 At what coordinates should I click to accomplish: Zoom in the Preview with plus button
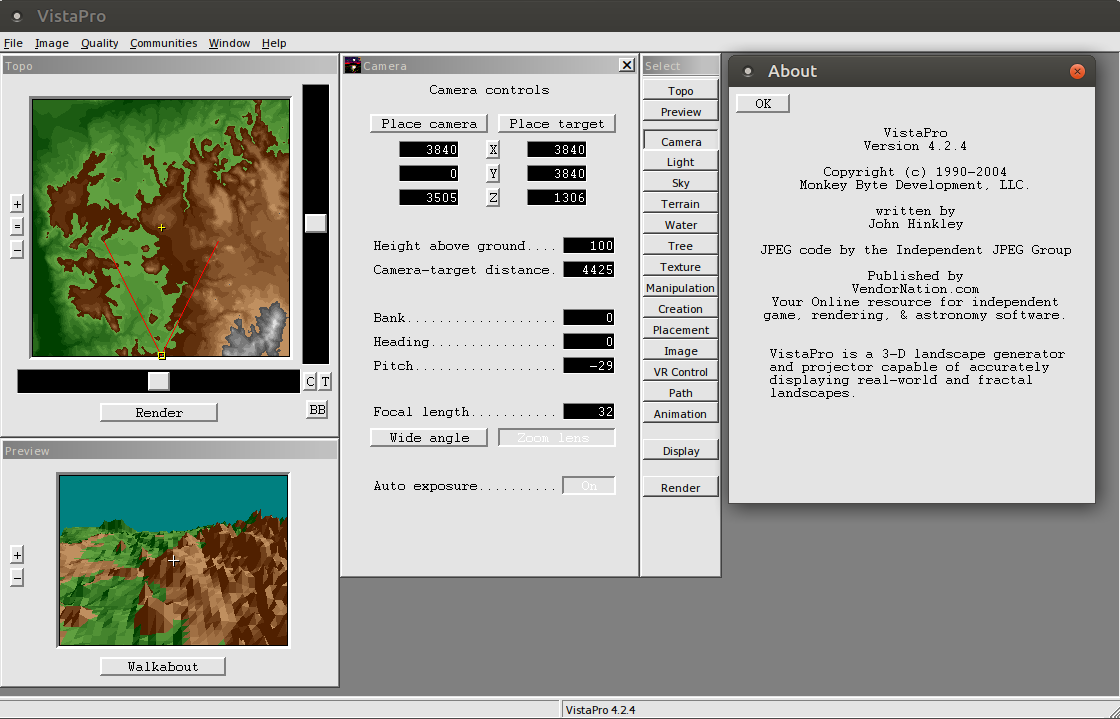pos(17,554)
